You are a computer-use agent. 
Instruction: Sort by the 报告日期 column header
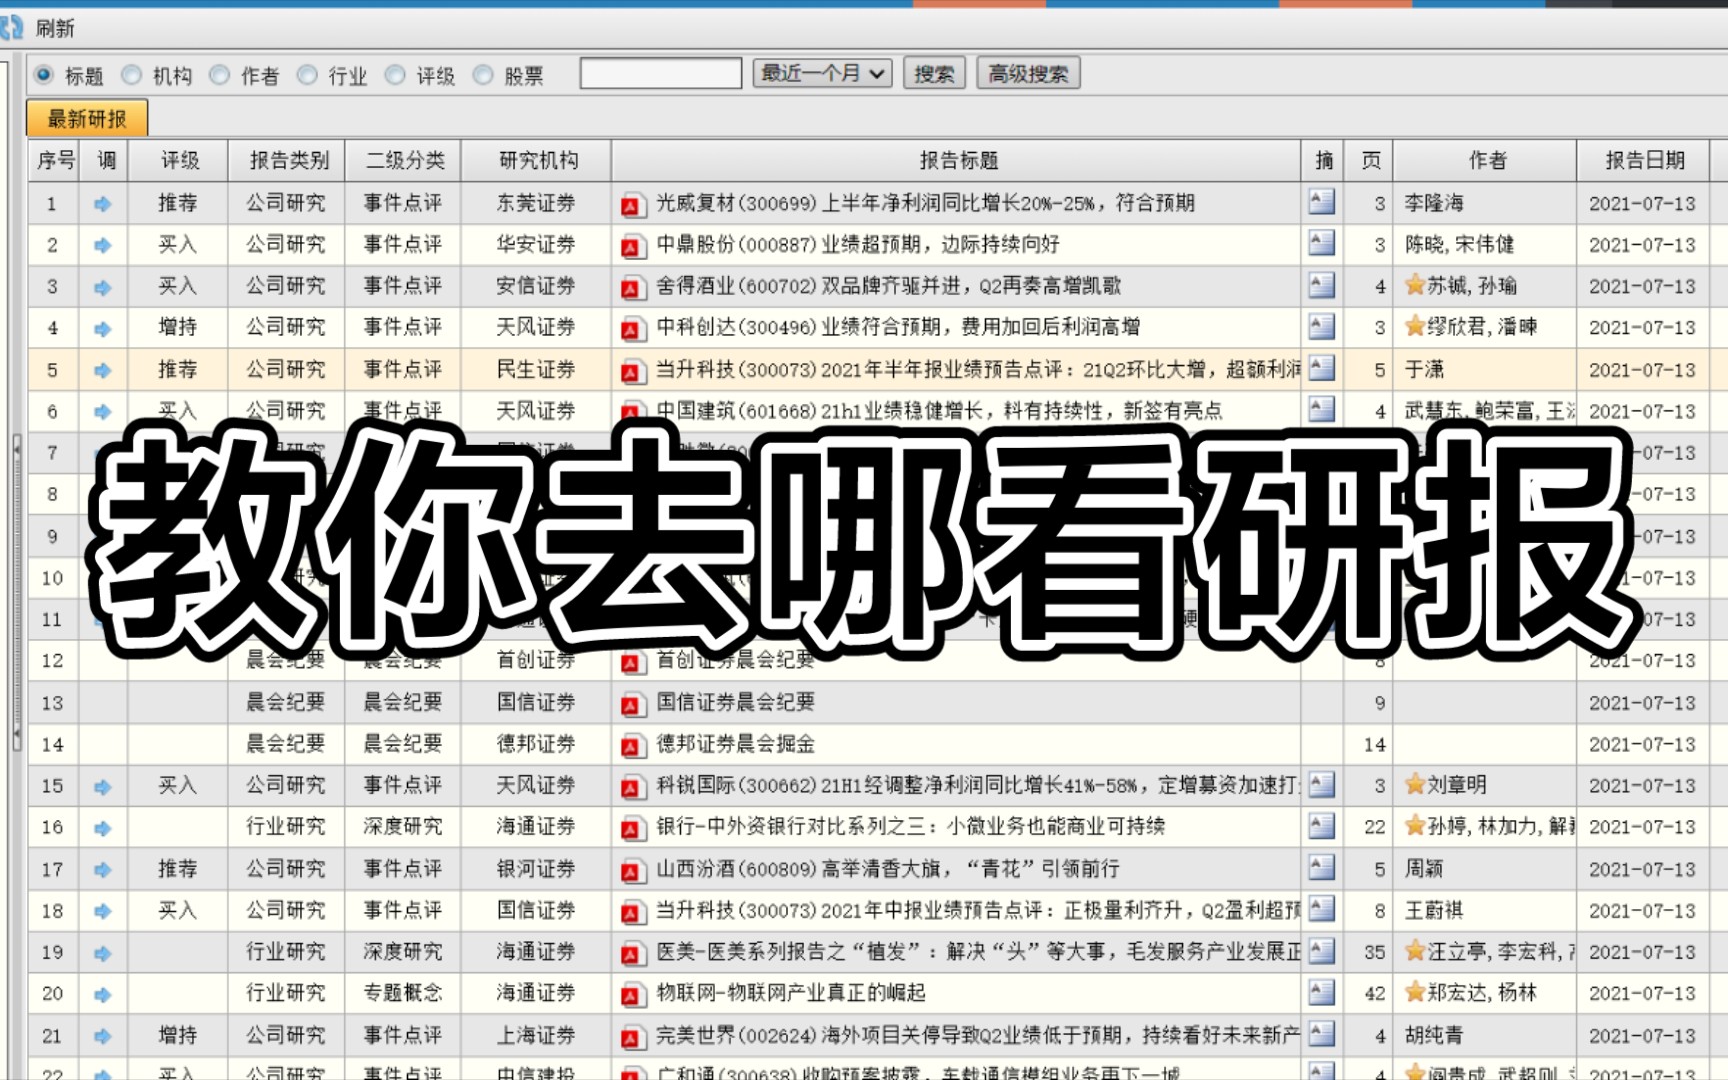click(x=1644, y=161)
